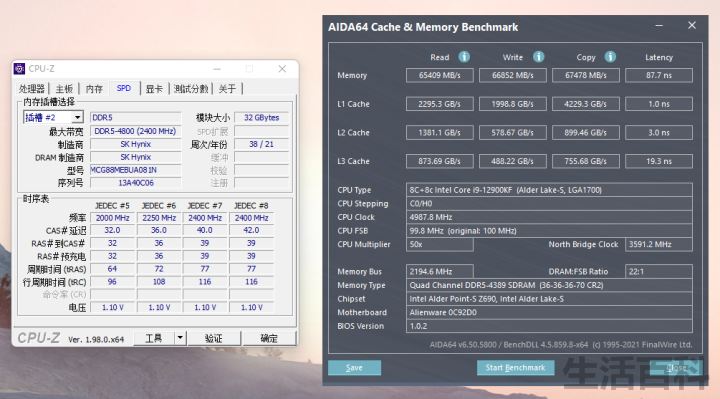Screen dimensions: 720x399
Task: Click the Chipset field Intel Alder Point-S Z690
Action: point(549,299)
